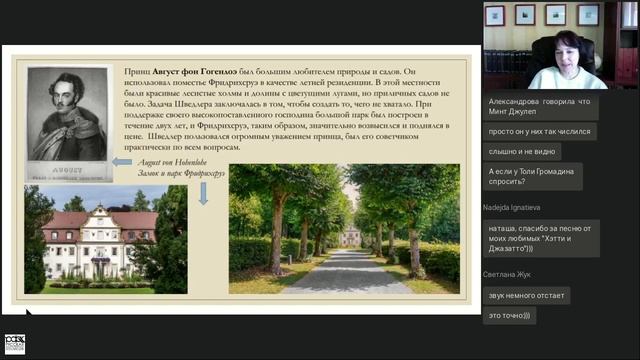Screen dimensions: 640x360
Task: Click the bold name 'Август фон Гогенлоэ'
Action: 194,71
